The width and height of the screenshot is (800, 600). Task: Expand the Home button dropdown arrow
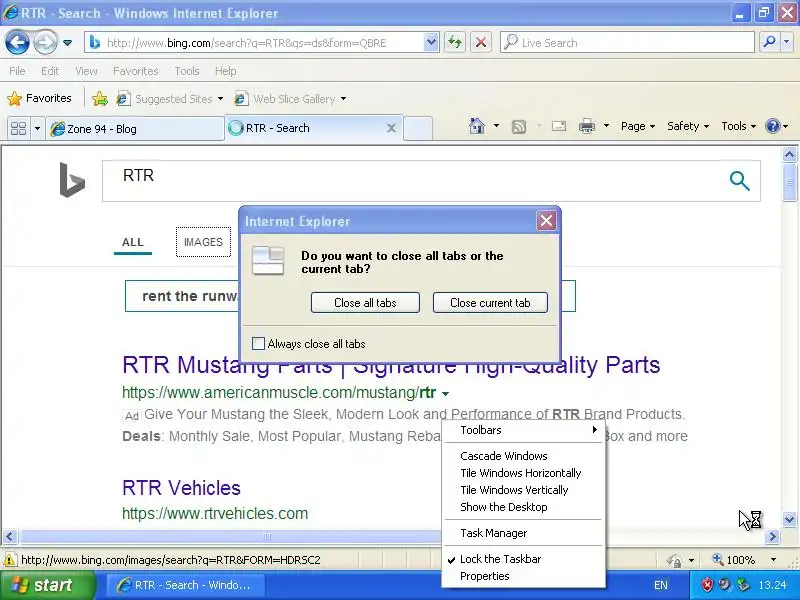[496, 126]
